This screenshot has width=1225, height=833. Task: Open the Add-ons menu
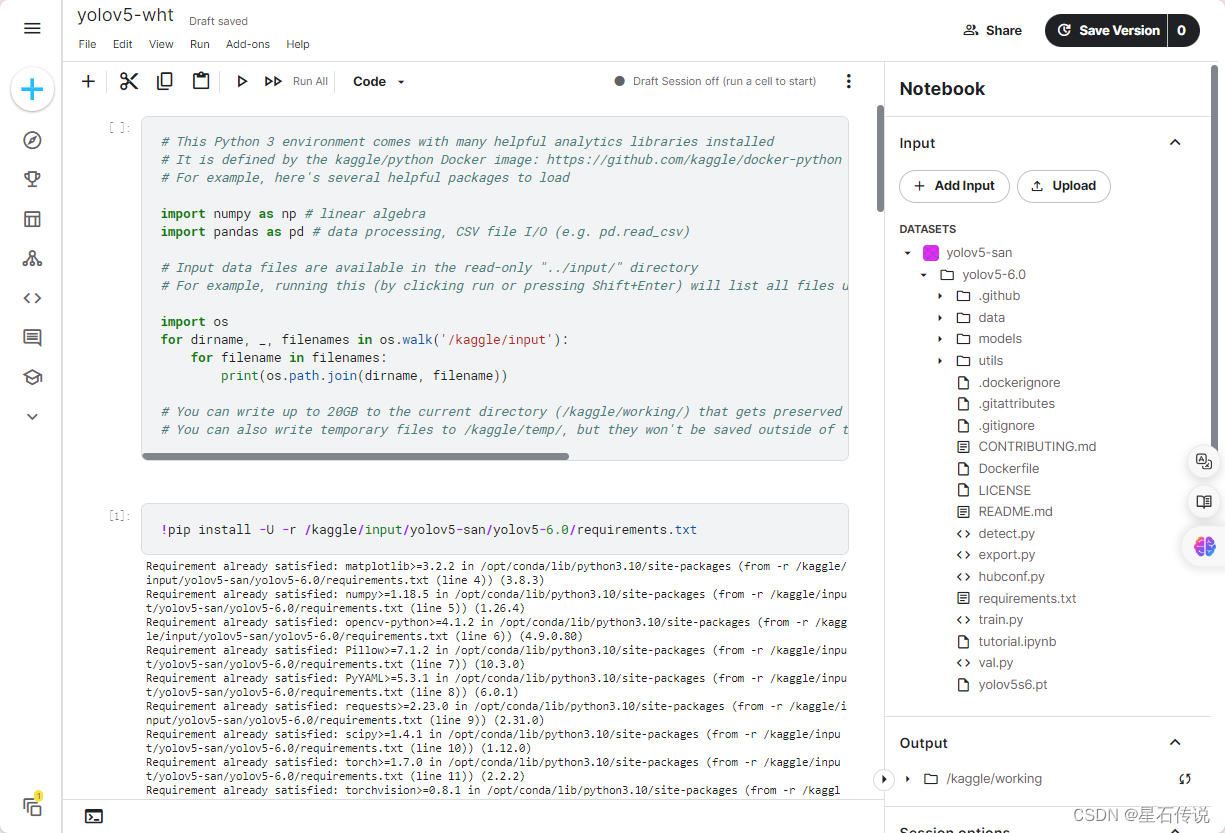point(248,44)
